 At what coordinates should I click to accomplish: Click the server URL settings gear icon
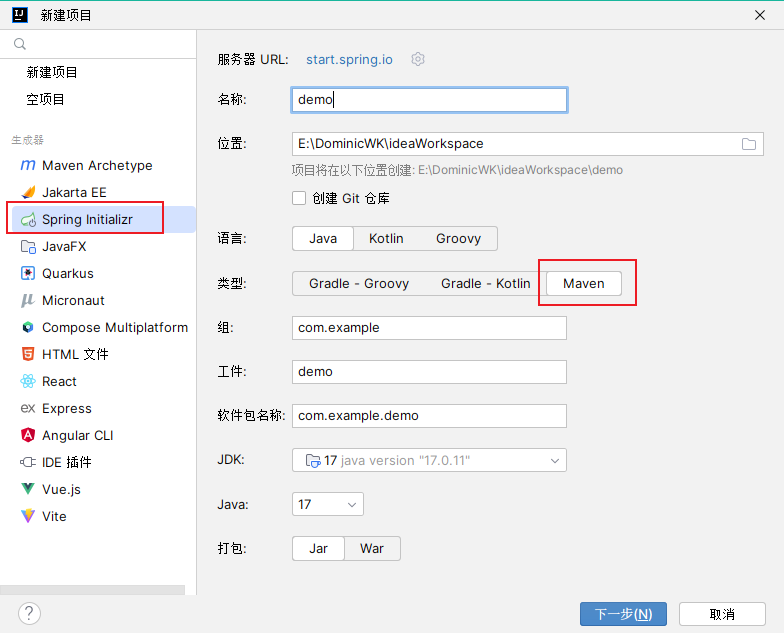(418, 59)
